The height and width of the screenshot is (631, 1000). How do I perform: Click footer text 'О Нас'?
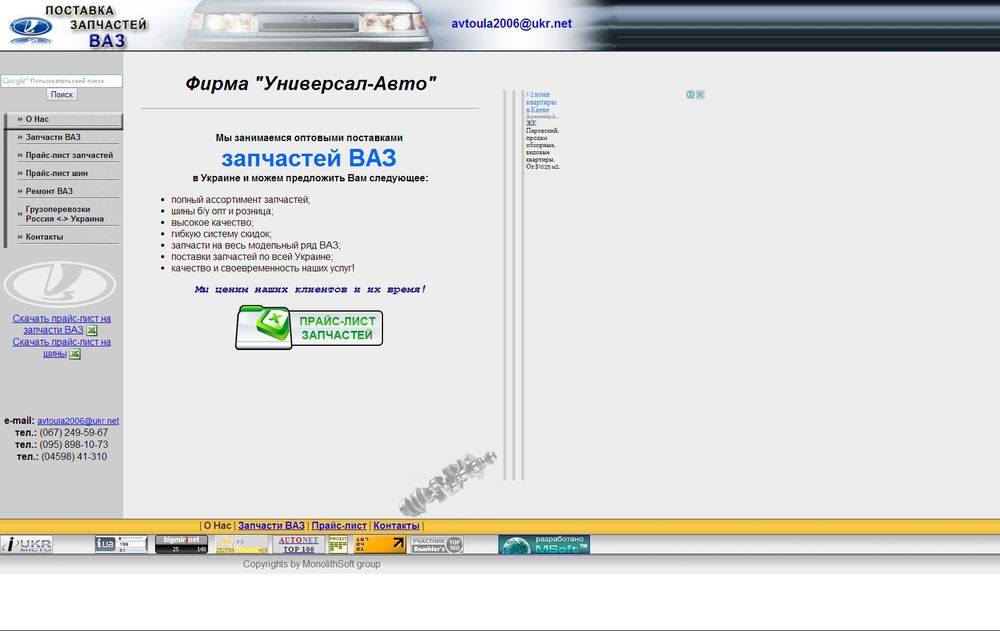[x=217, y=526]
